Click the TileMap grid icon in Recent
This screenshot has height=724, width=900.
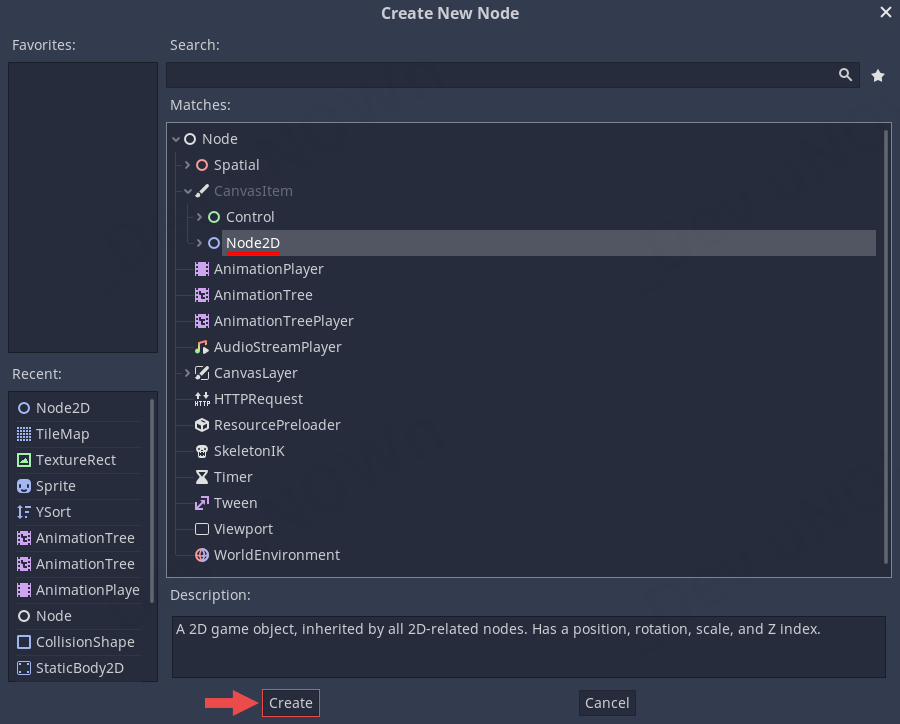(x=24, y=434)
